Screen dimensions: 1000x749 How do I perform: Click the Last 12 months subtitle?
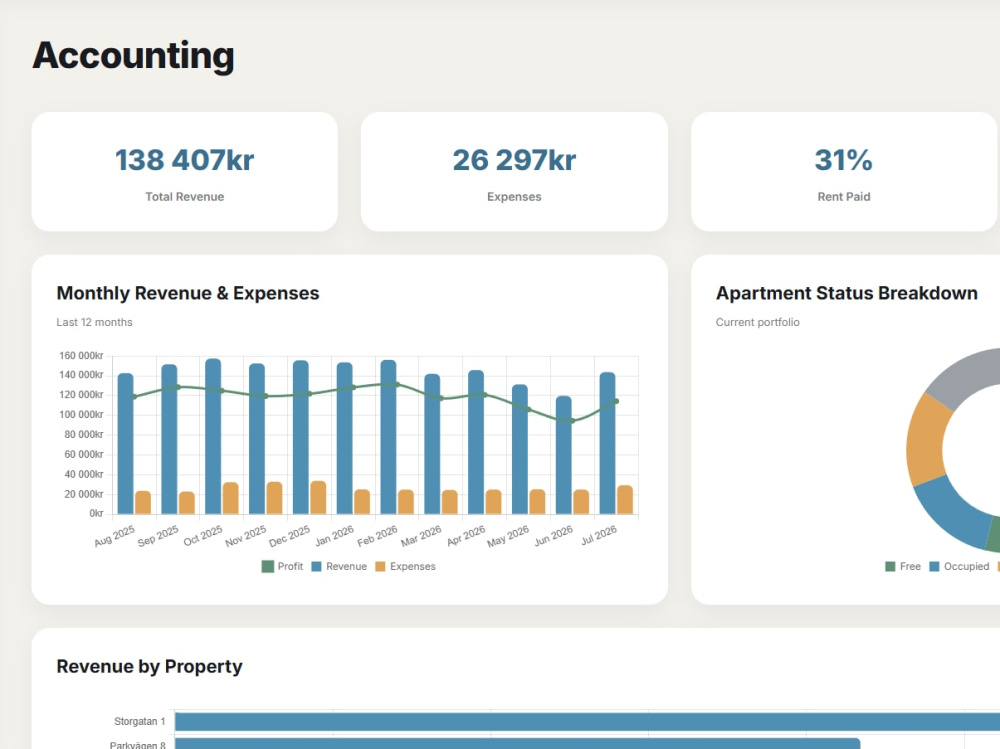pos(94,322)
